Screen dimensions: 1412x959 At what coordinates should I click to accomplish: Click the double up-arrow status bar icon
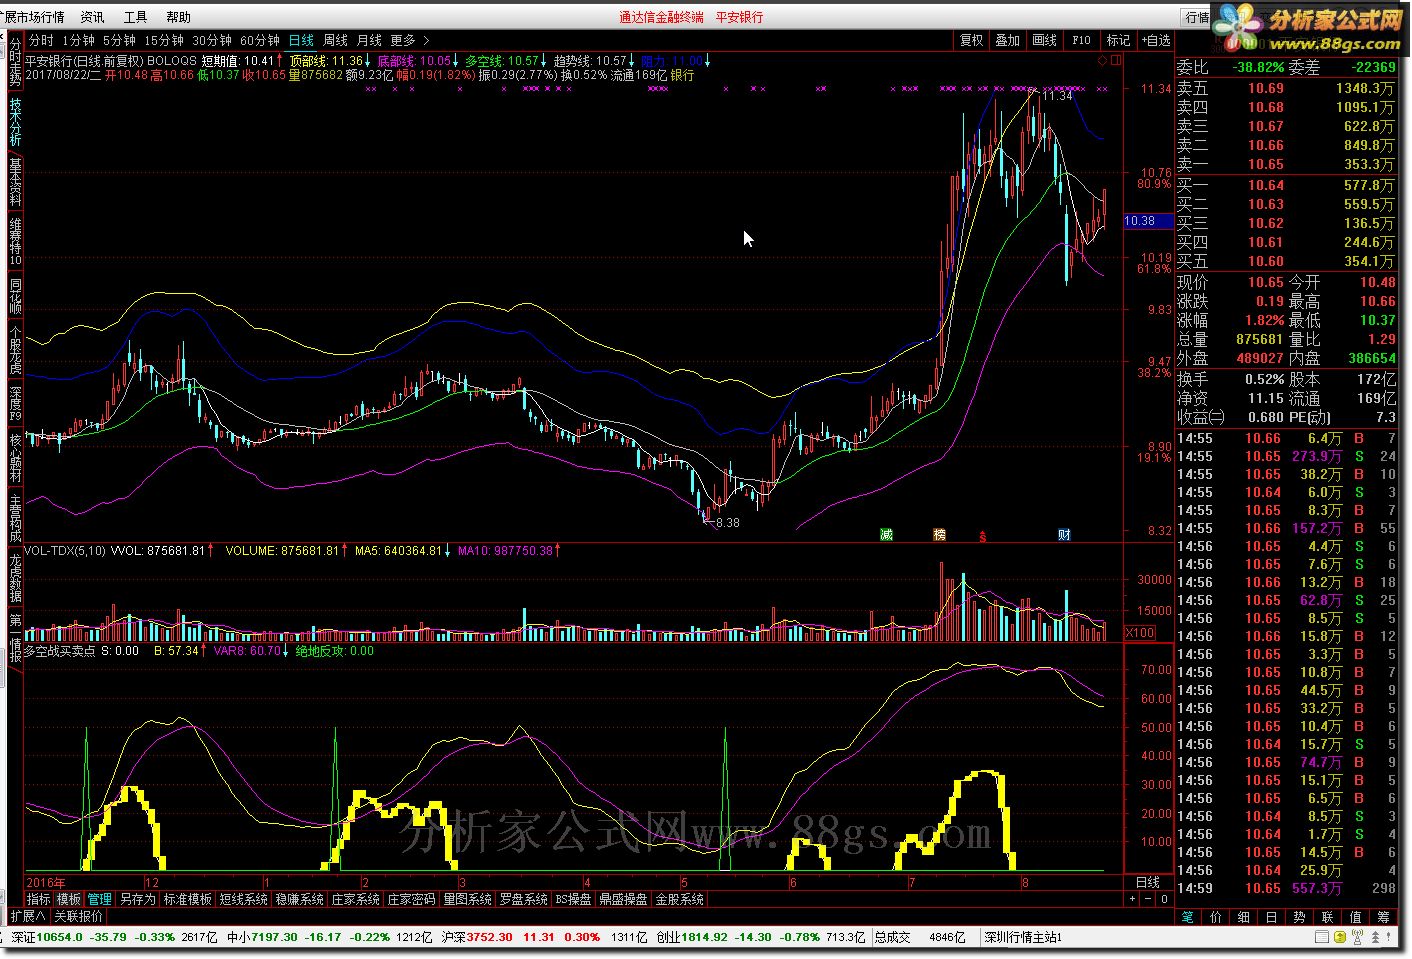pos(1376,938)
